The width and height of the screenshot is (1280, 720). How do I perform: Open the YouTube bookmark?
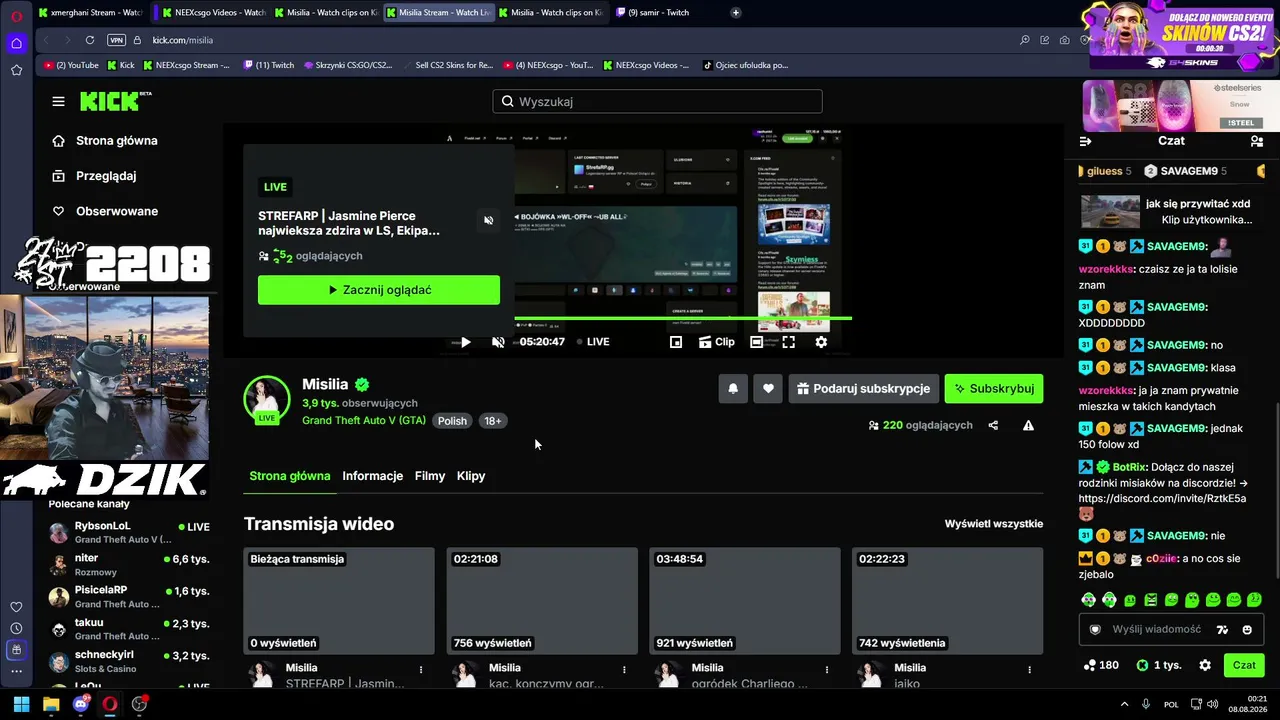click(x=71, y=65)
